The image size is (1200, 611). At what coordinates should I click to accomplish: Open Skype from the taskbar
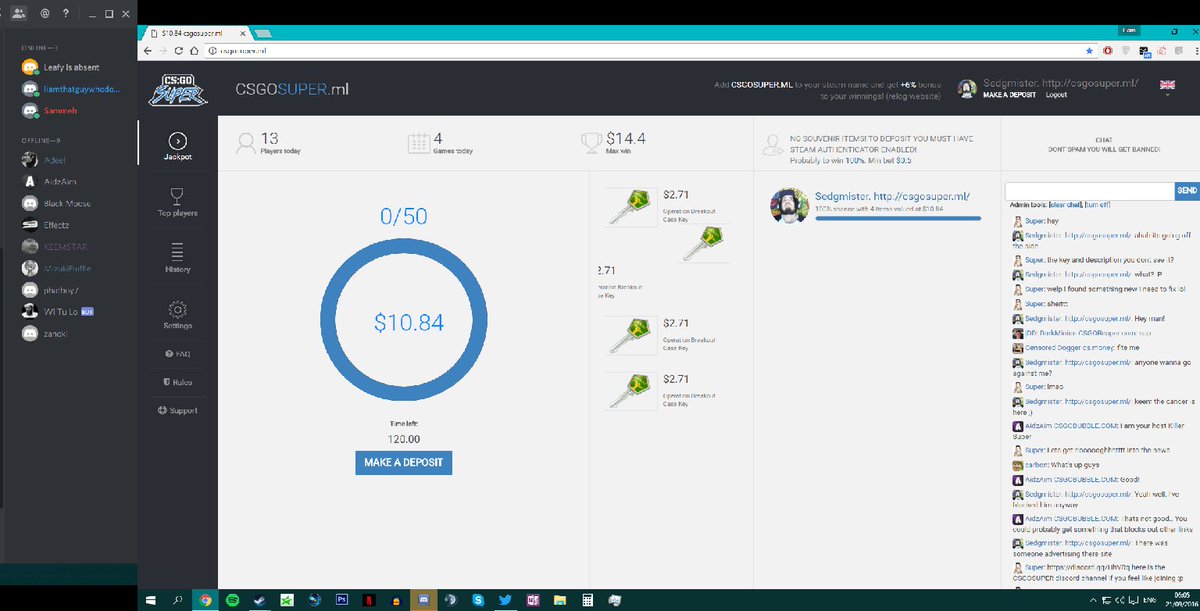[x=477, y=600]
